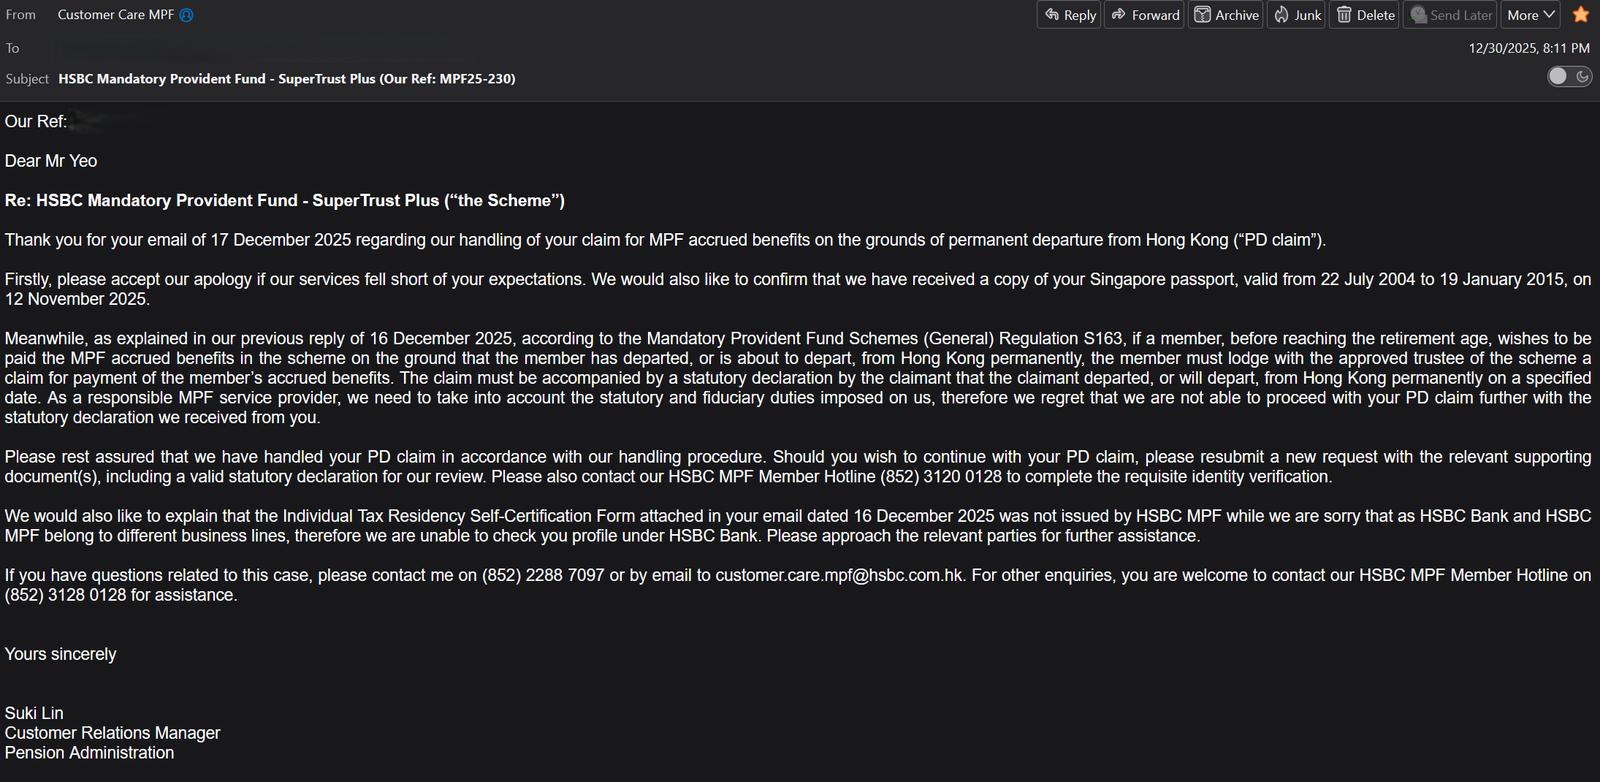Open the customer.care.mpf@hsbc.com.hk email link

[x=839, y=575]
